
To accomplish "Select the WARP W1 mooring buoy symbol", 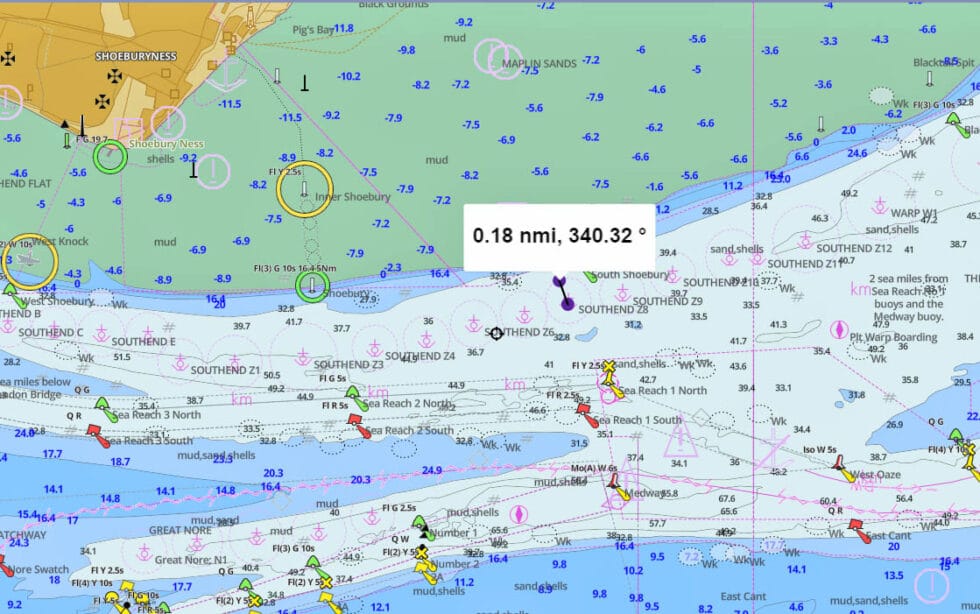I will coord(880,206).
